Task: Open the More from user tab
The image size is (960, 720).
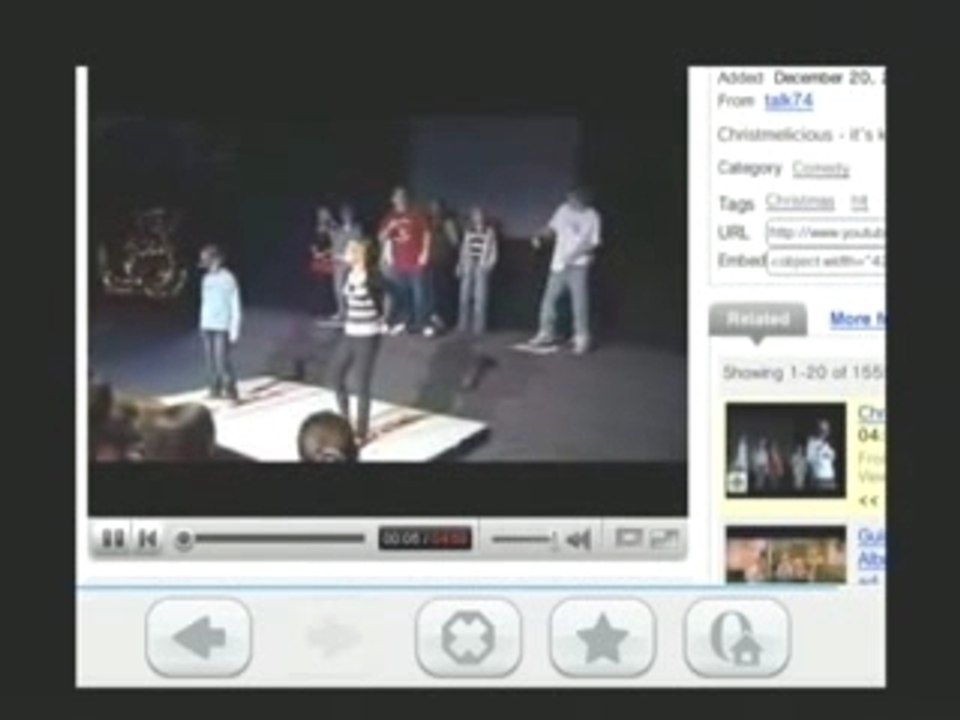Action: tap(857, 319)
